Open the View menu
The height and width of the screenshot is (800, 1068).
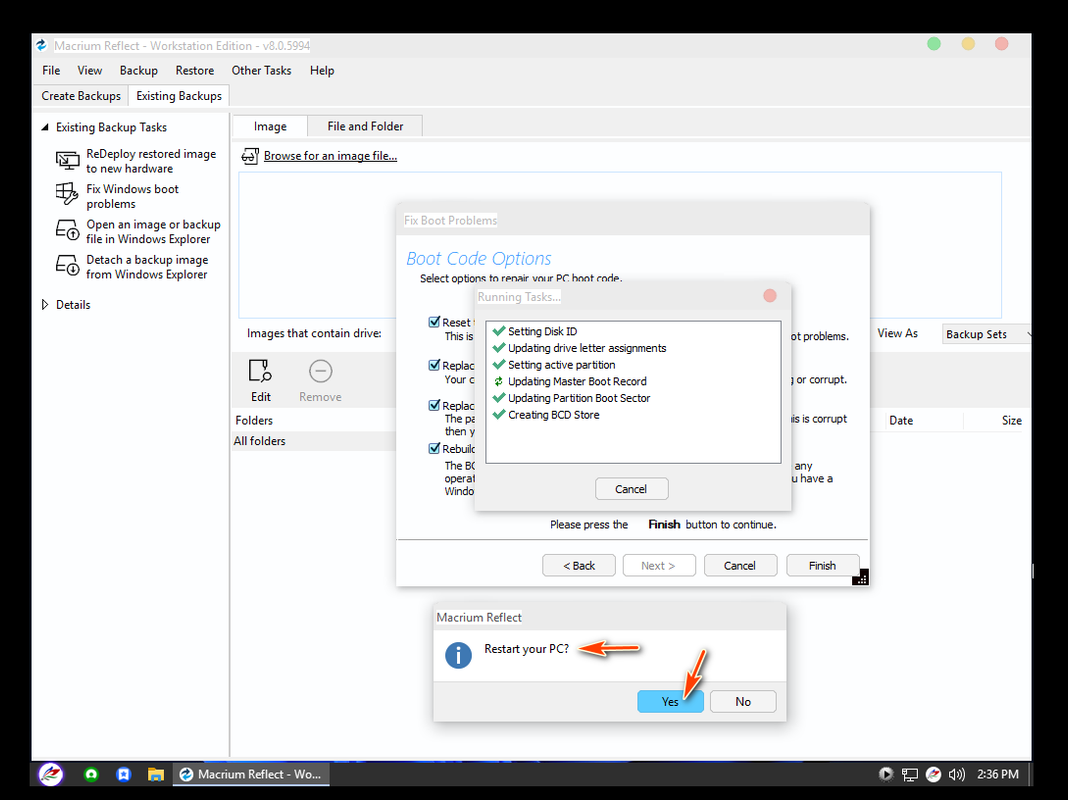point(89,70)
